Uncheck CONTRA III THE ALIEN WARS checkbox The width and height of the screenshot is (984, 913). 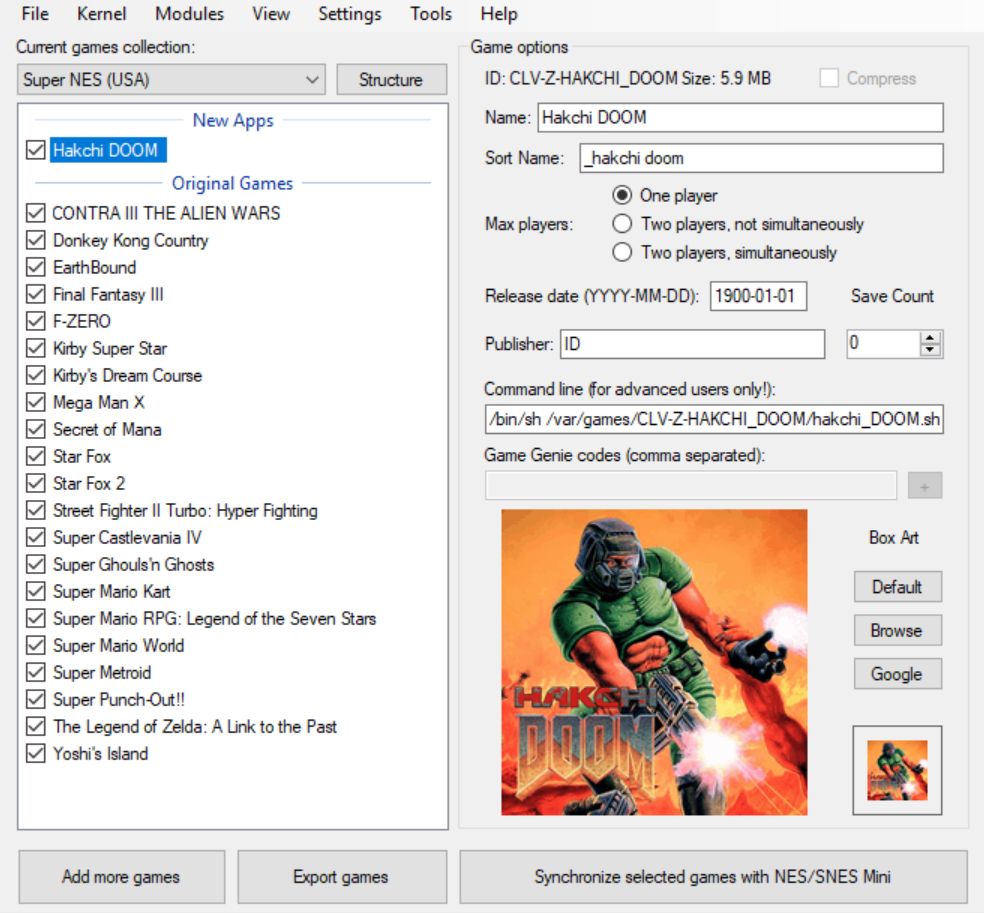[36, 213]
